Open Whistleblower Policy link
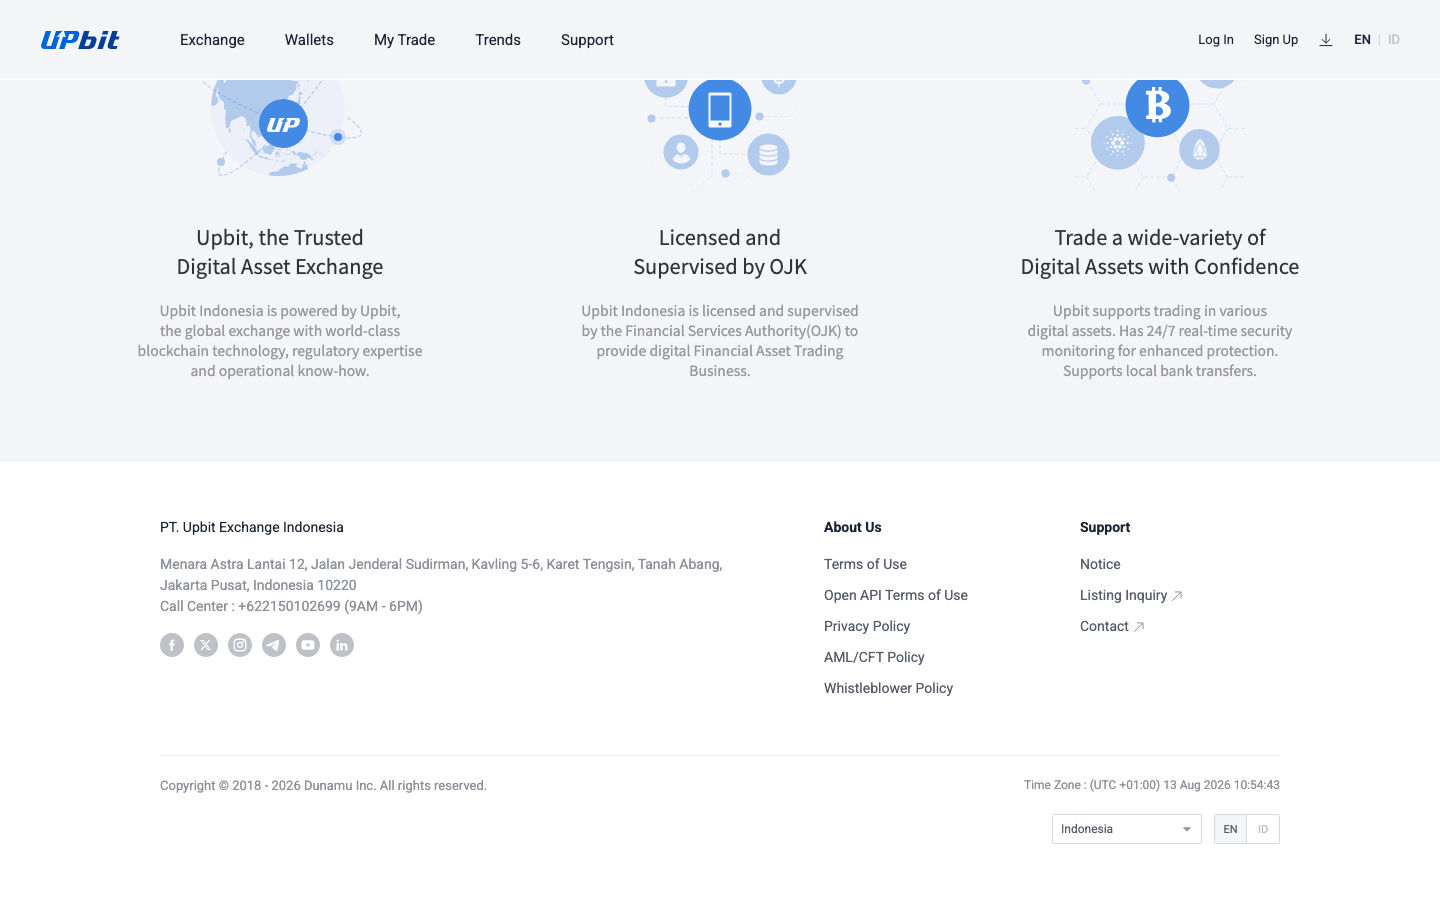The image size is (1440, 900). (888, 688)
